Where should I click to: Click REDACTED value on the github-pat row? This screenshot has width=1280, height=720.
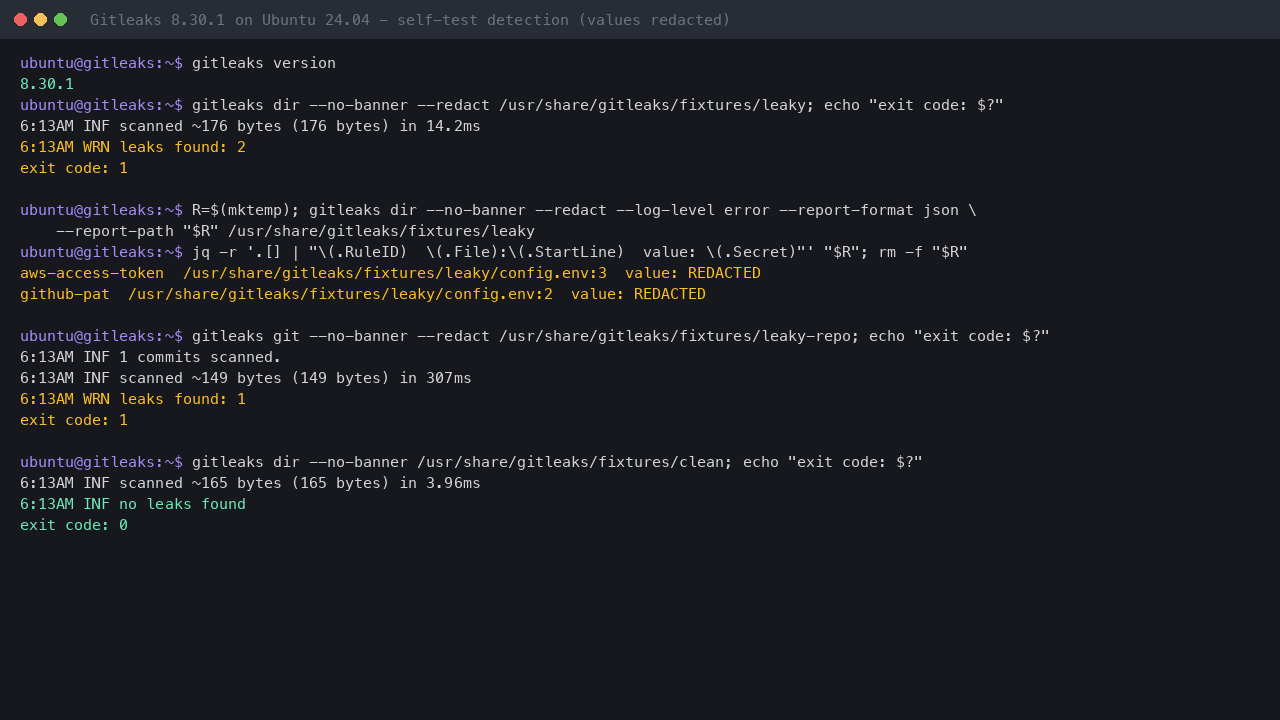point(670,294)
